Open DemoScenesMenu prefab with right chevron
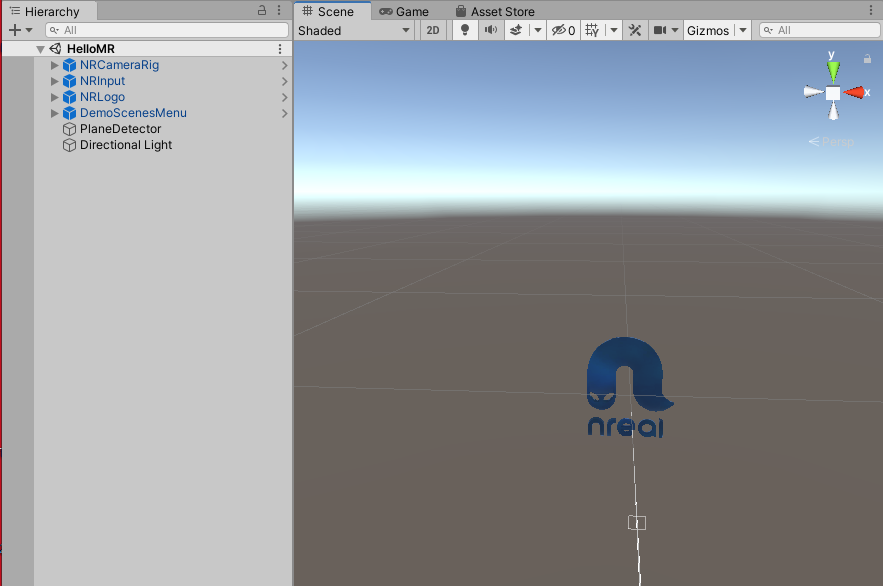Viewport: 883px width, 586px height. click(x=284, y=113)
